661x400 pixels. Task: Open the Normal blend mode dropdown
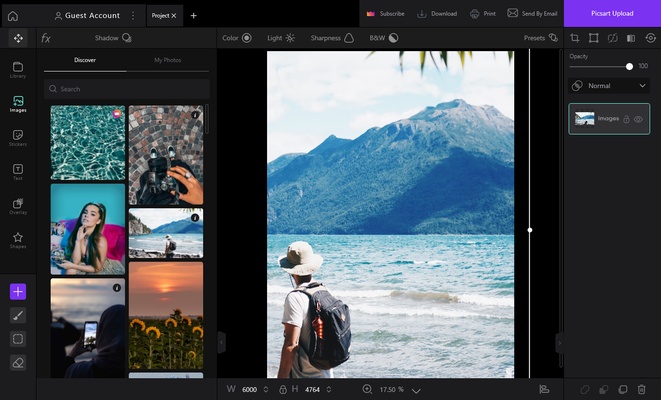609,86
